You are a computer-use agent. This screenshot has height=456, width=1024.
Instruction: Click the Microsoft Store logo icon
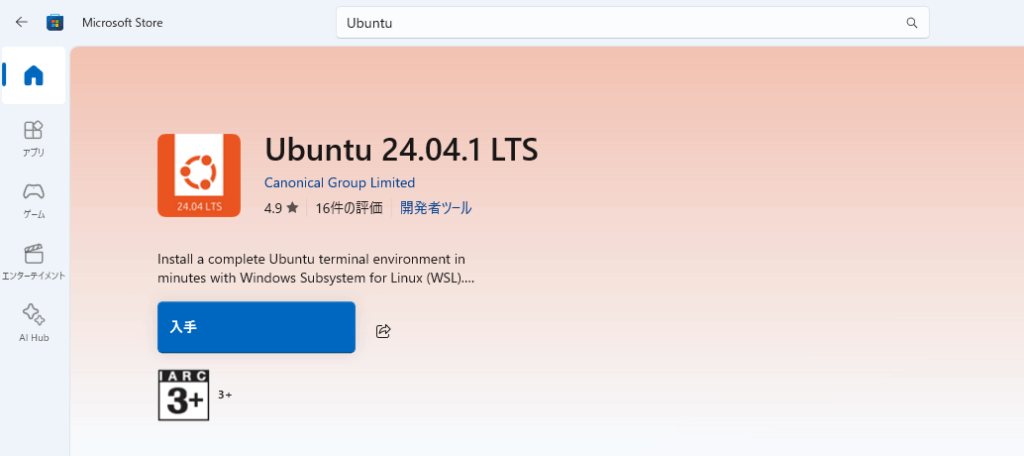(x=54, y=22)
